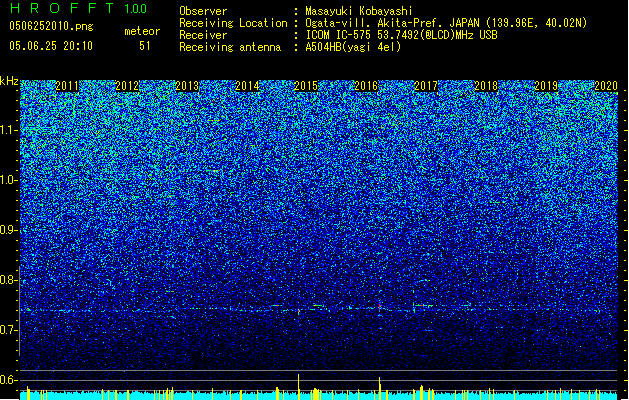This screenshot has height=400, width=629.
Task: Click the tall yellow power spike under 2016
Action: tap(379, 388)
